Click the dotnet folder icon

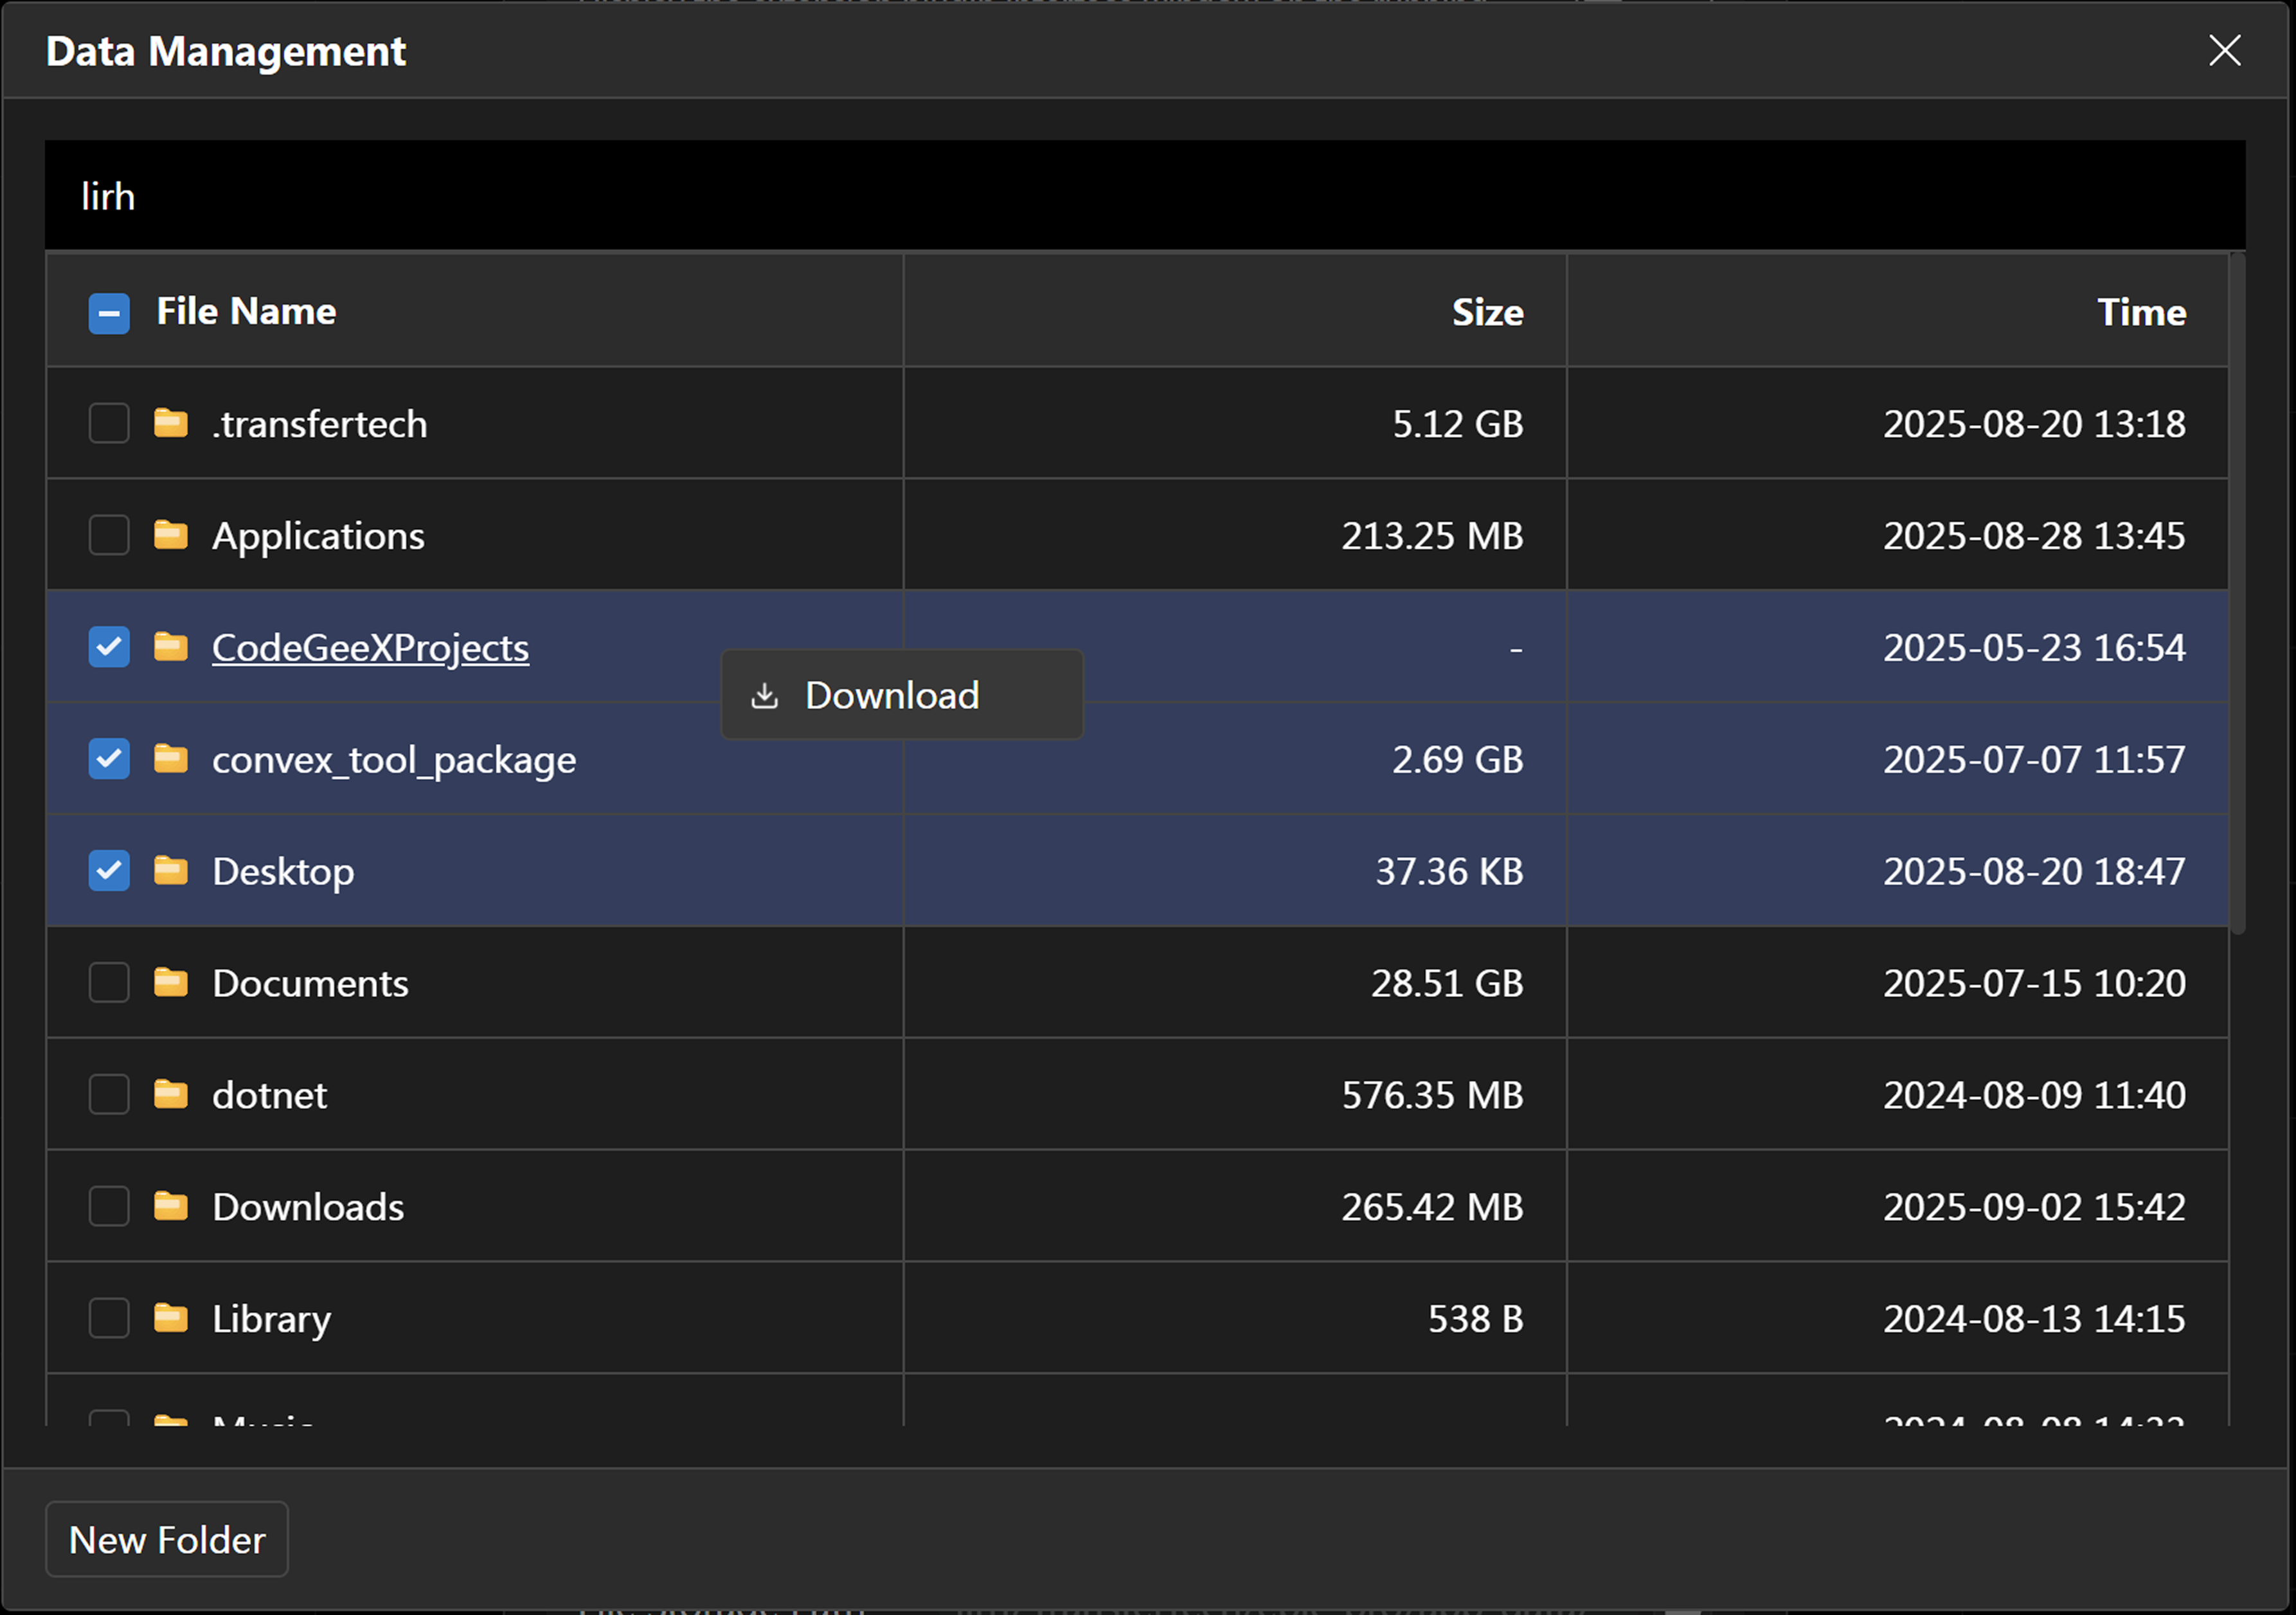coord(171,1095)
